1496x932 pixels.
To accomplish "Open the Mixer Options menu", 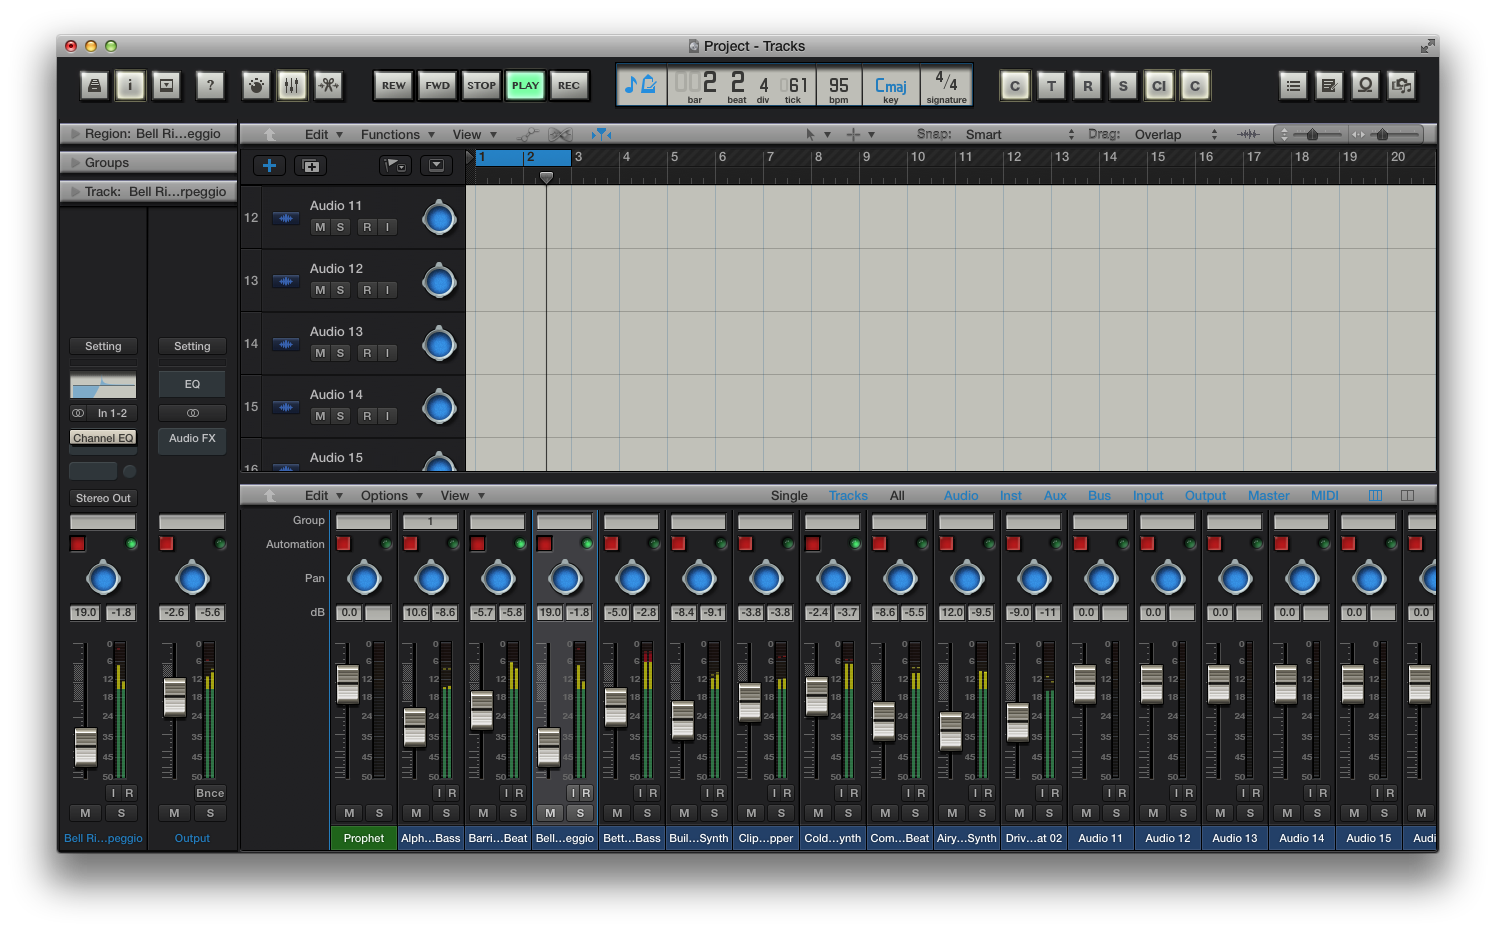I will (391, 495).
